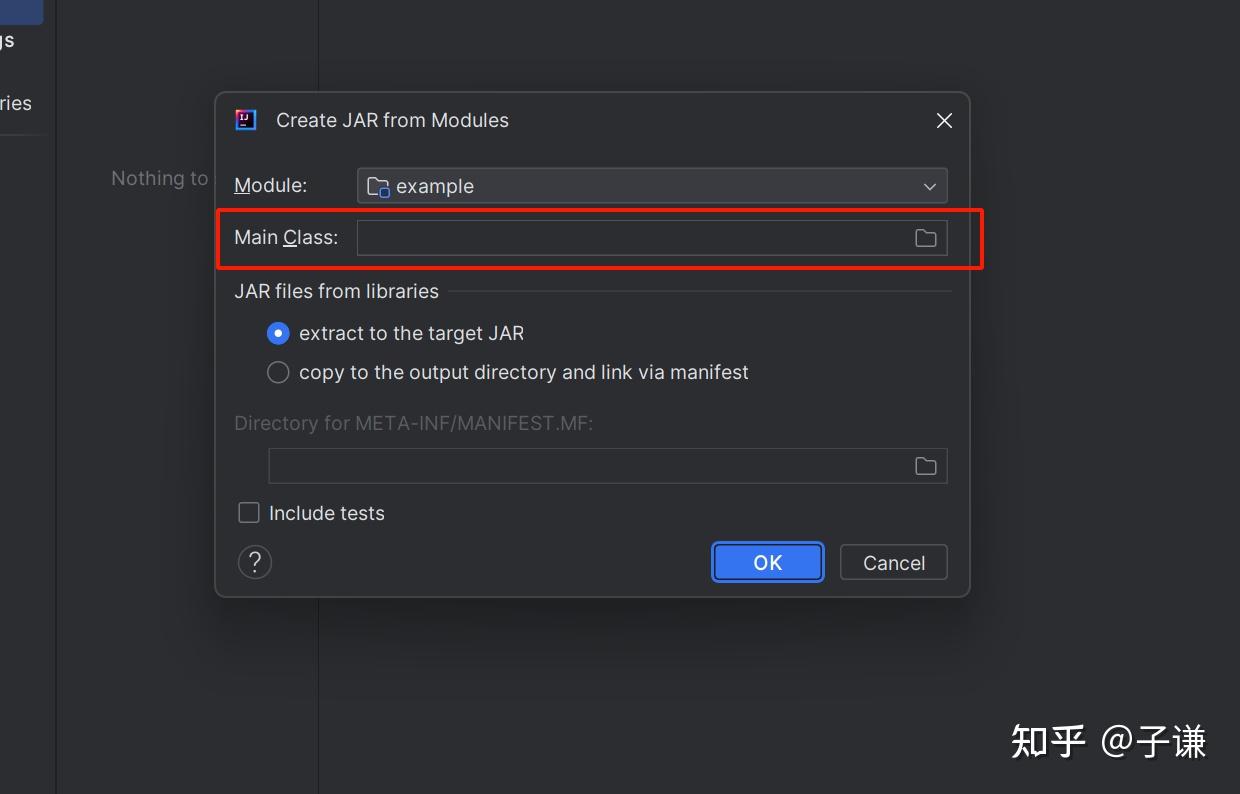
Task: Select "extract to the target JAR" option
Action: tap(278, 333)
